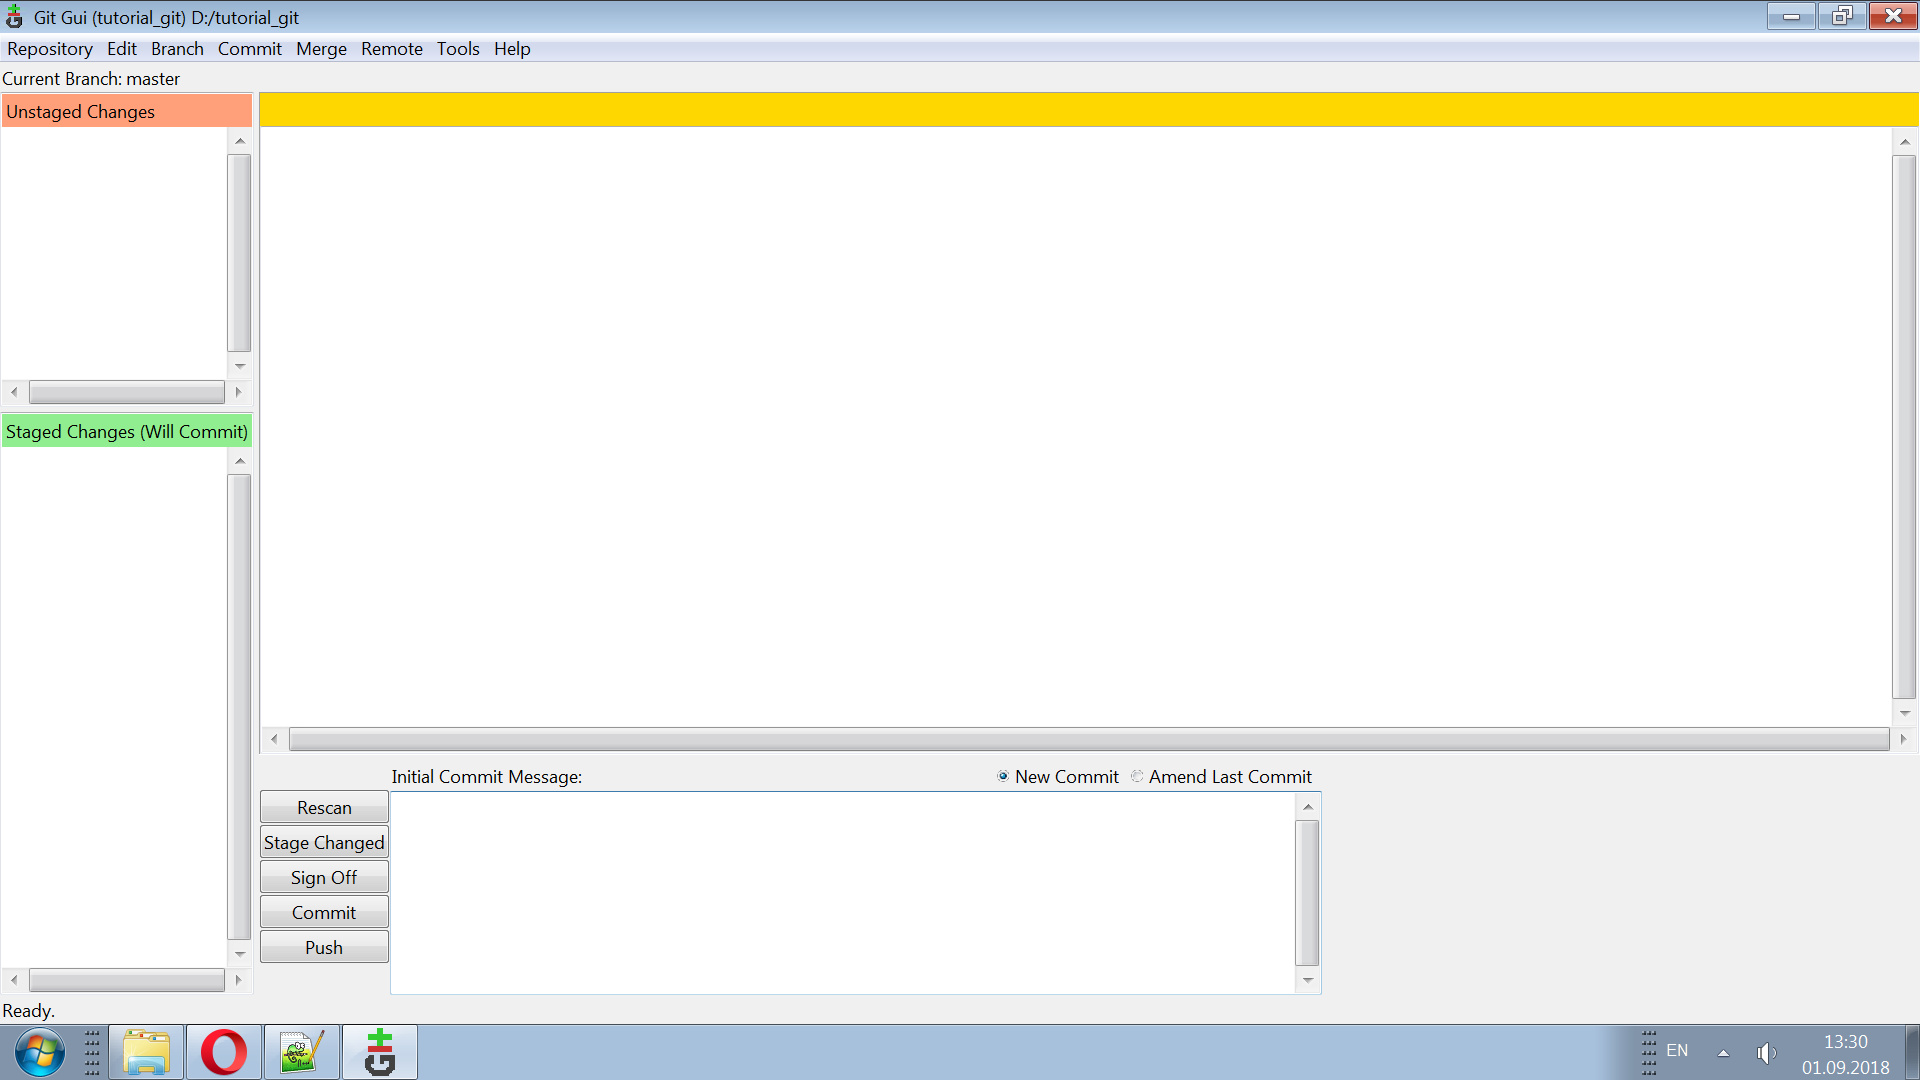The image size is (1920, 1080).
Task: Click the Git Gui title bar icon
Action: click(x=14, y=17)
